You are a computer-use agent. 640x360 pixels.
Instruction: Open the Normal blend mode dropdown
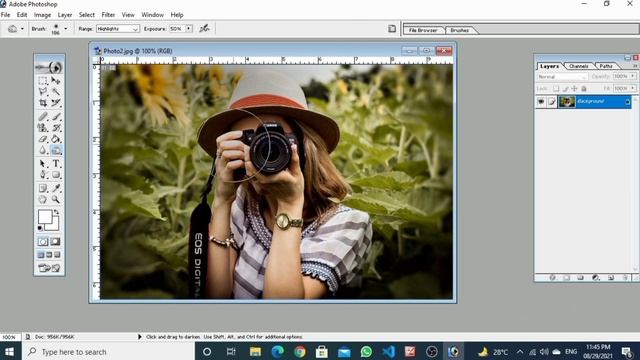pyautogui.click(x=562, y=77)
